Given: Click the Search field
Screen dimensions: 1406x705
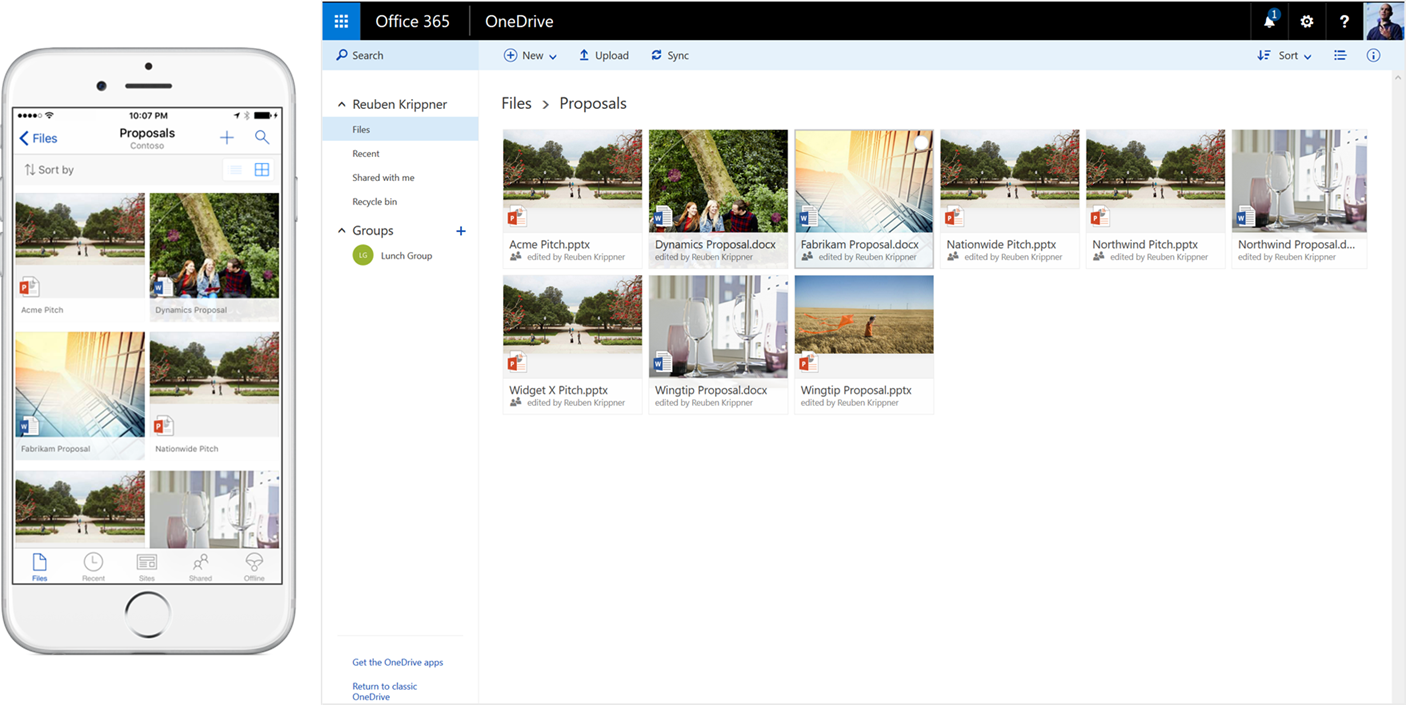Looking at the screenshot, I should 368,56.
